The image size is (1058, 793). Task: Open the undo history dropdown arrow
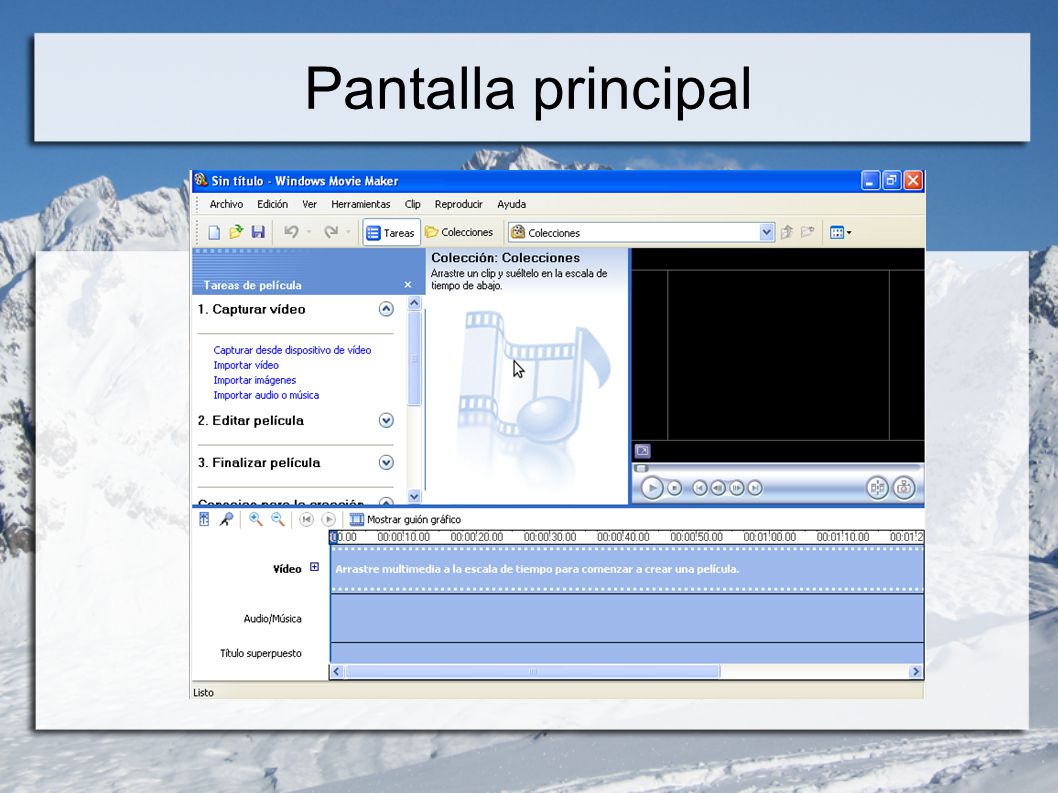(309, 232)
